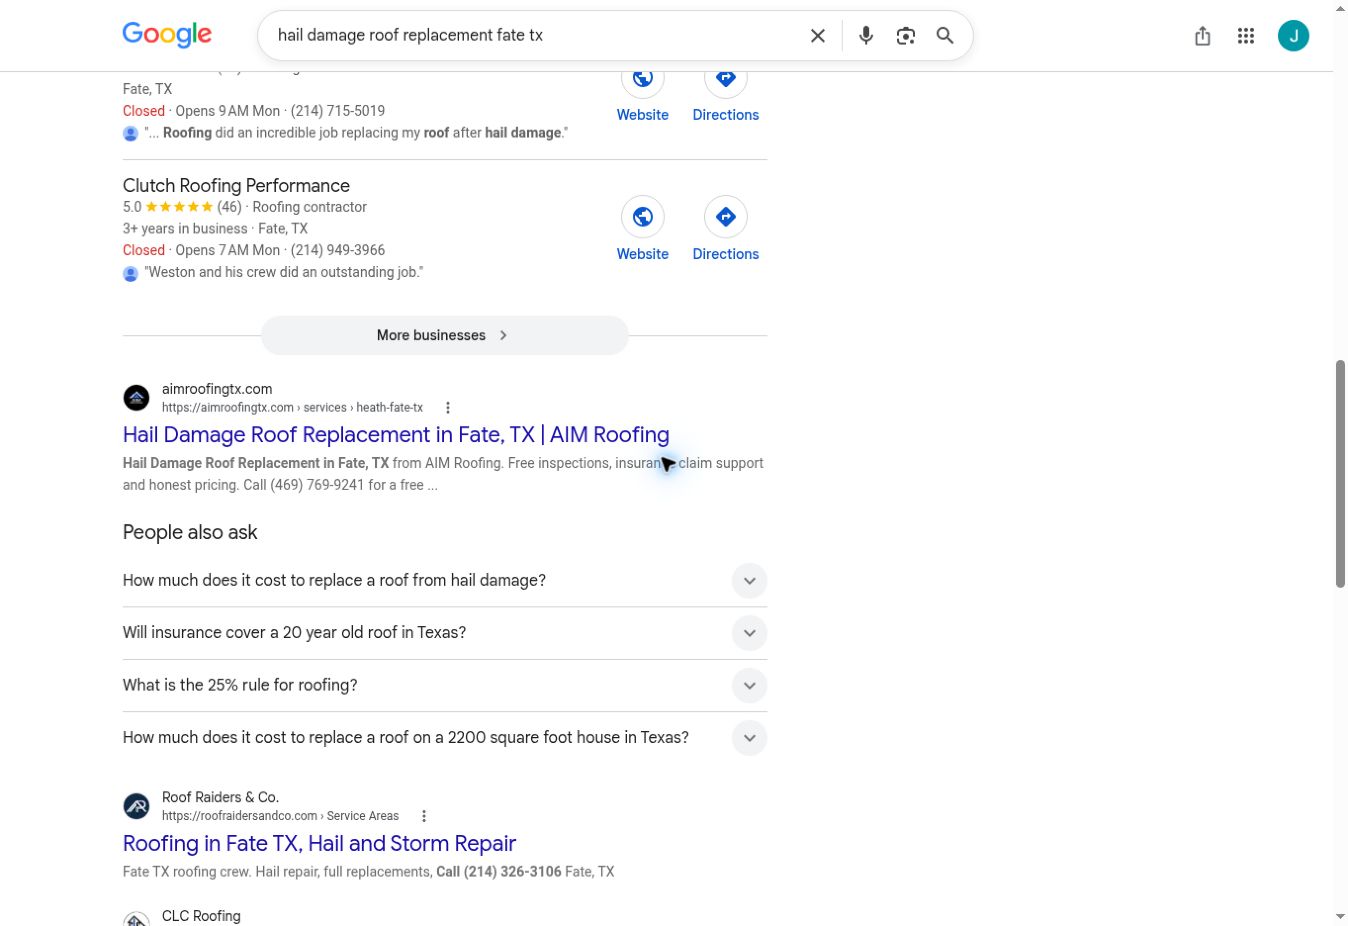The height and width of the screenshot is (926, 1348).
Task: Click the Clutch Roofing 5.0 star rating
Action: 178,207
